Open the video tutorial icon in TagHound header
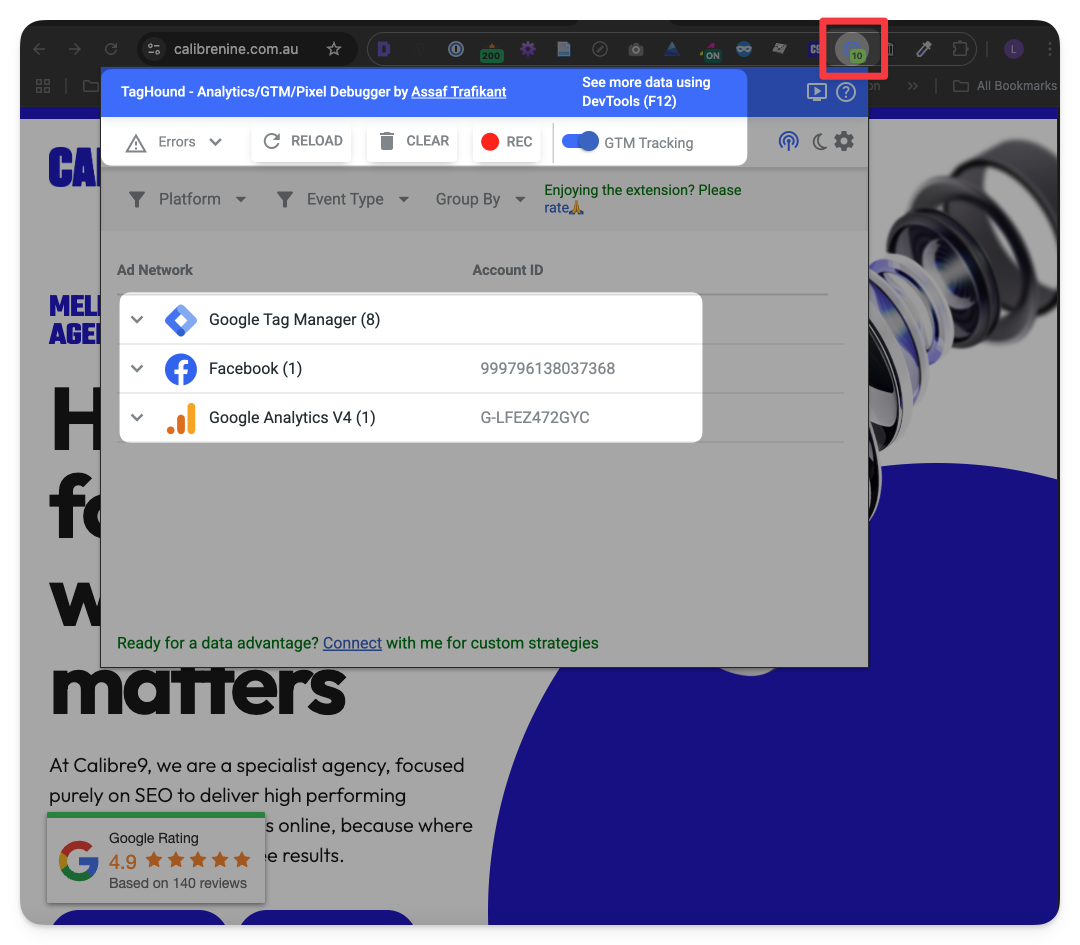This screenshot has height=945, width=1080. (x=817, y=92)
